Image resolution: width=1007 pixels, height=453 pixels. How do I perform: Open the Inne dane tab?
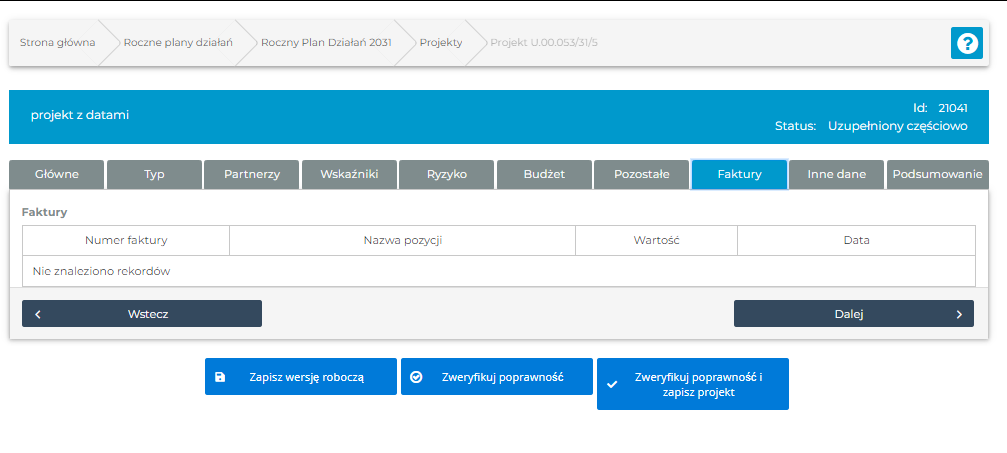click(x=837, y=174)
